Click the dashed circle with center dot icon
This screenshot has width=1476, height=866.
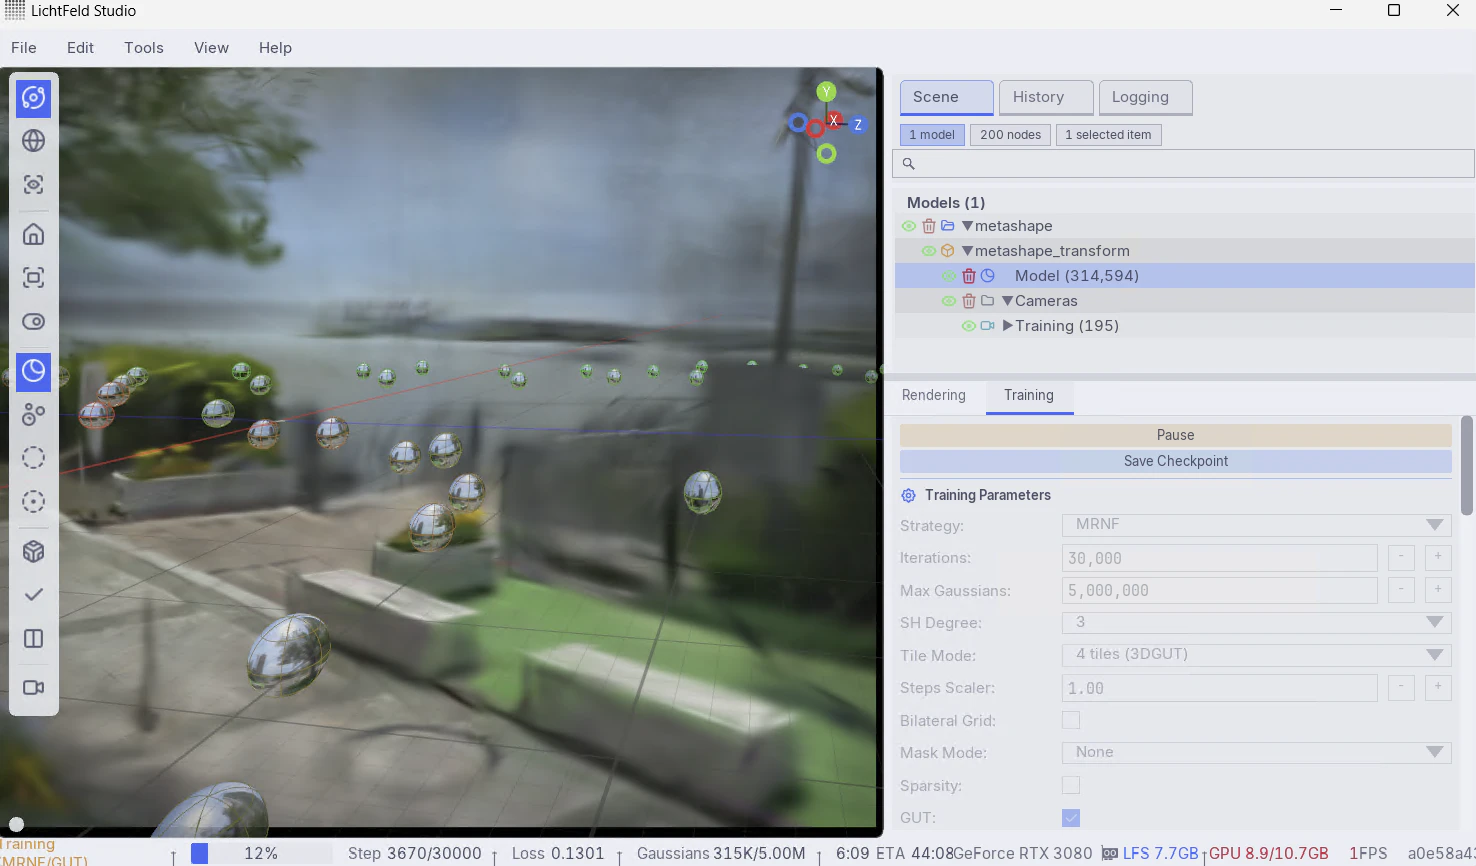[x=33, y=502]
